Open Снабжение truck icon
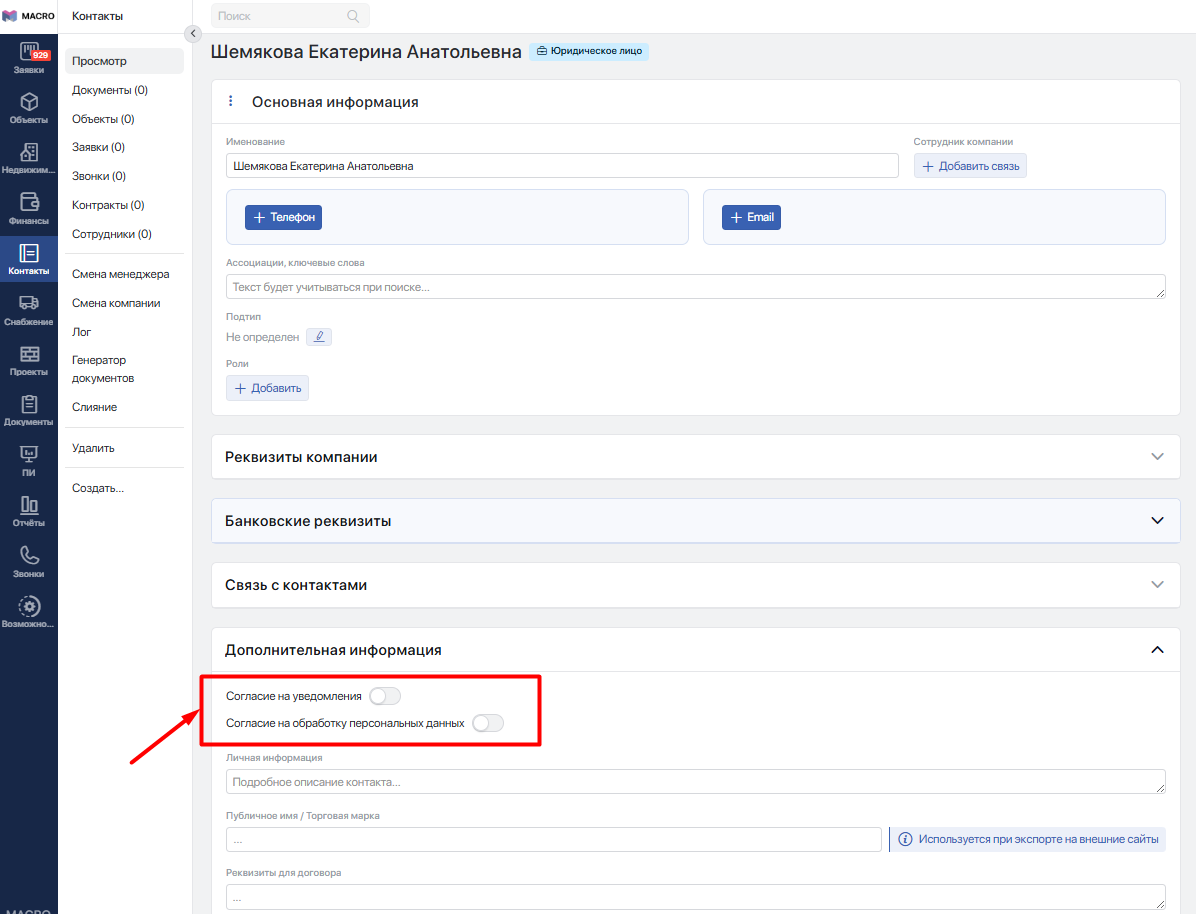Image resolution: width=1196 pixels, height=914 pixels. coord(29,309)
